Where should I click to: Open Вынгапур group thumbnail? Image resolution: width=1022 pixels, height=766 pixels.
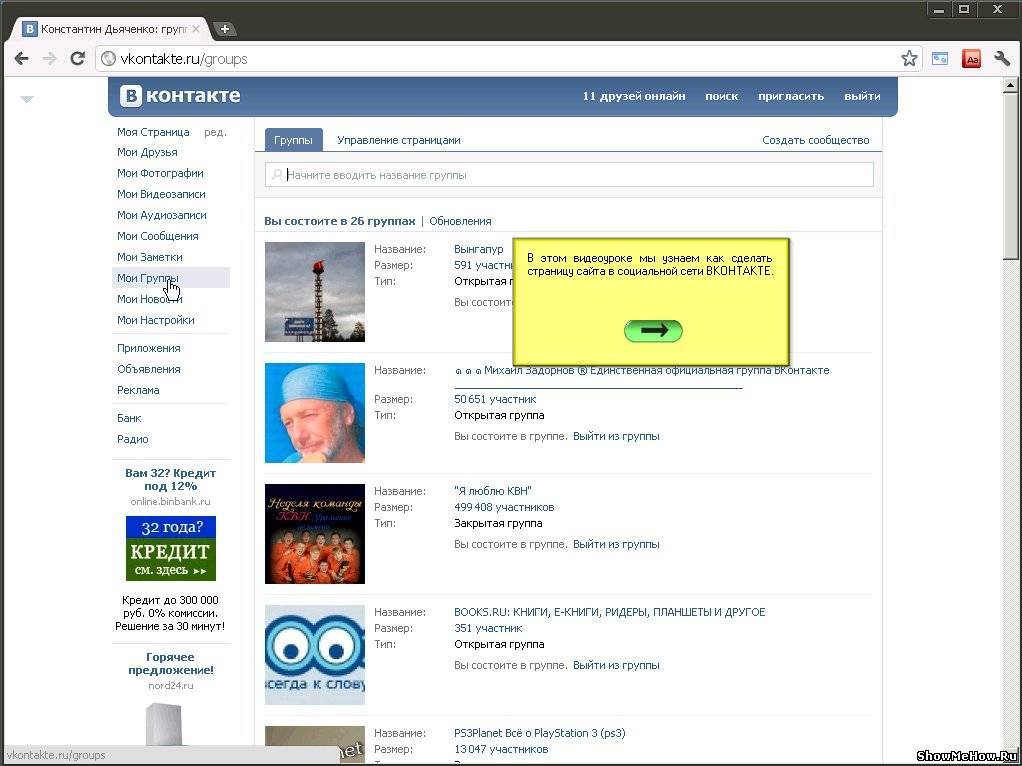coord(315,291)
